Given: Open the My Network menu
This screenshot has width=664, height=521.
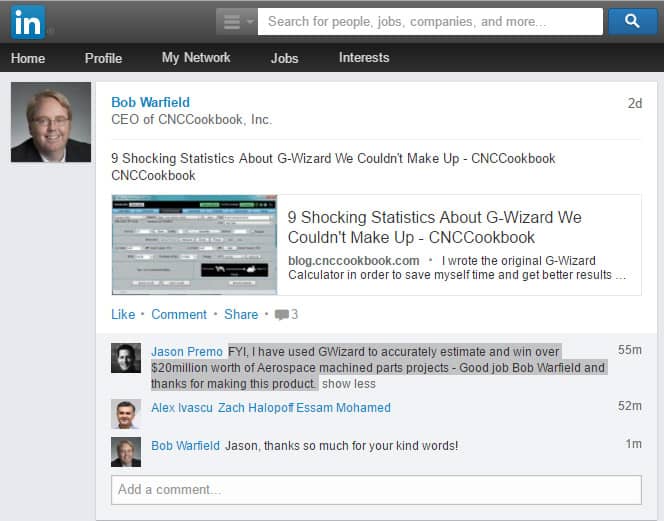Looking at the screenshot, I should tap(196, 58).
